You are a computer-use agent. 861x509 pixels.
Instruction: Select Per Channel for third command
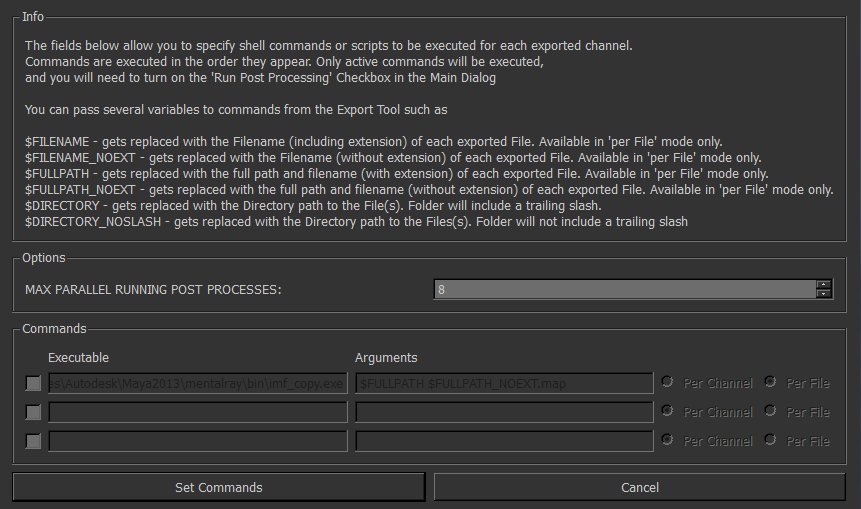[668, 440]
